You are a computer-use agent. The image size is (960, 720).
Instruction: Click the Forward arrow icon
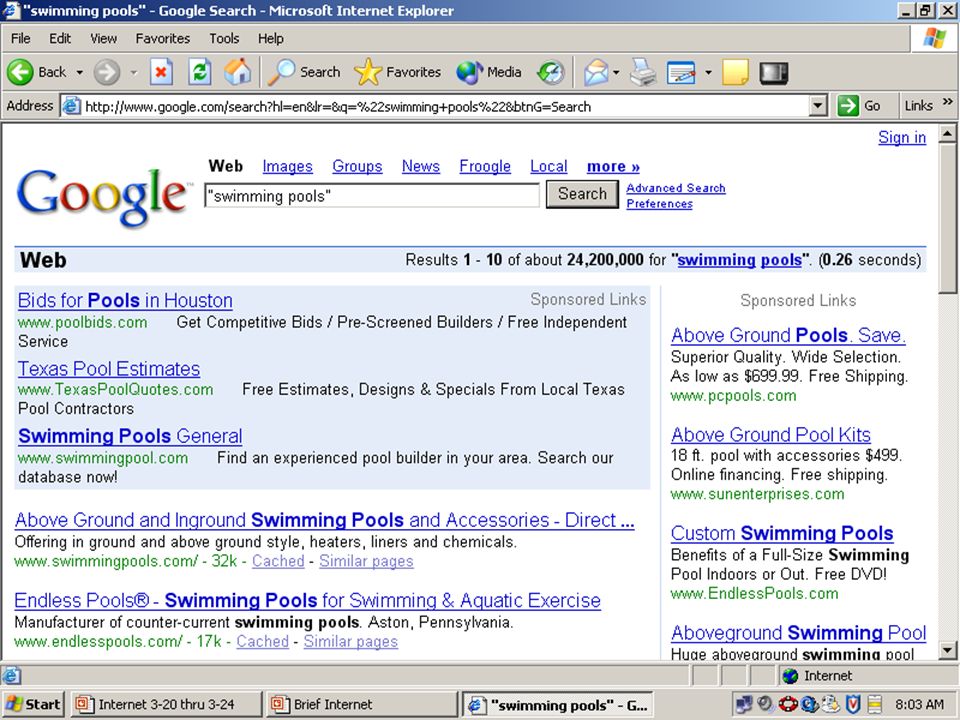point(107,72)
